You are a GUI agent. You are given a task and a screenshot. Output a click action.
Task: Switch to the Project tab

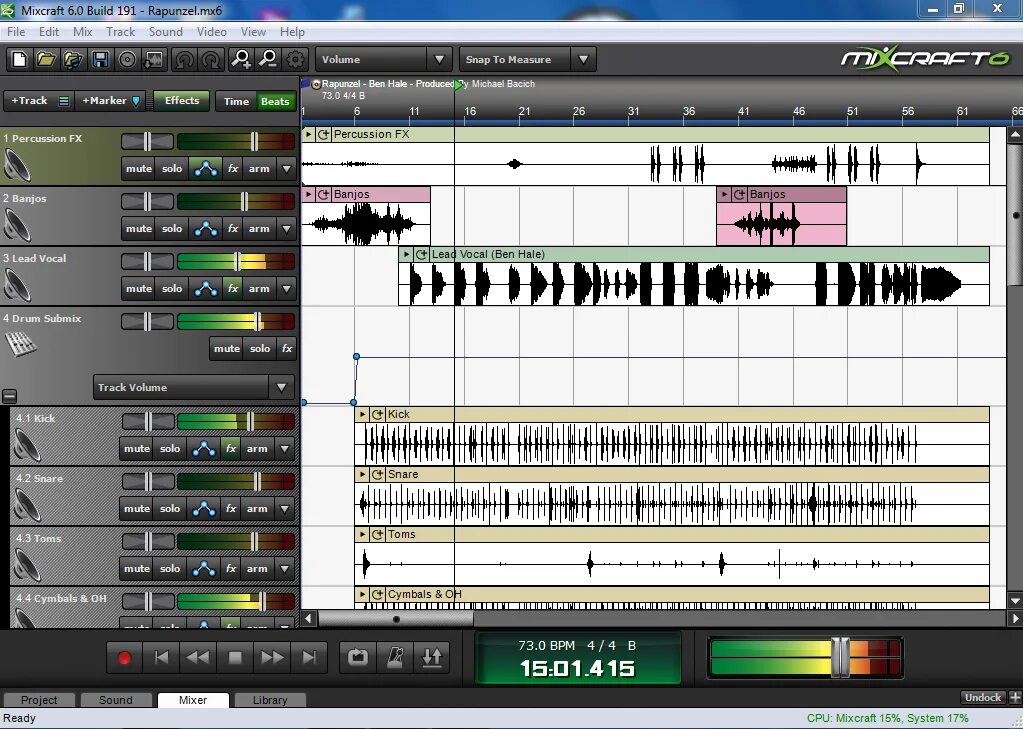[39, 700]
